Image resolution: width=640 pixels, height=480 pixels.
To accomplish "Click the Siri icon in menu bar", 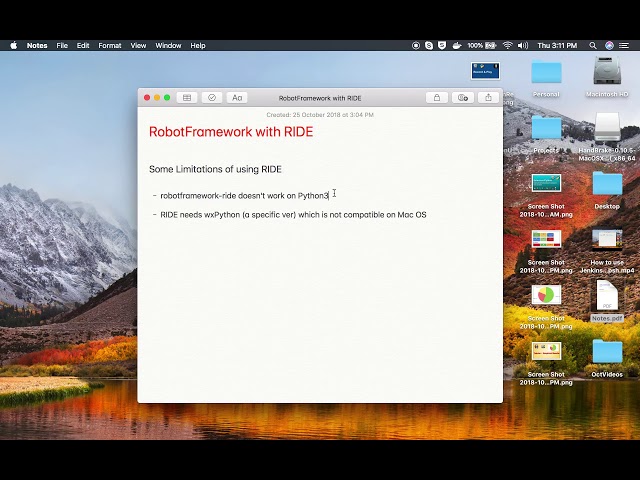I will pos(609,45).
